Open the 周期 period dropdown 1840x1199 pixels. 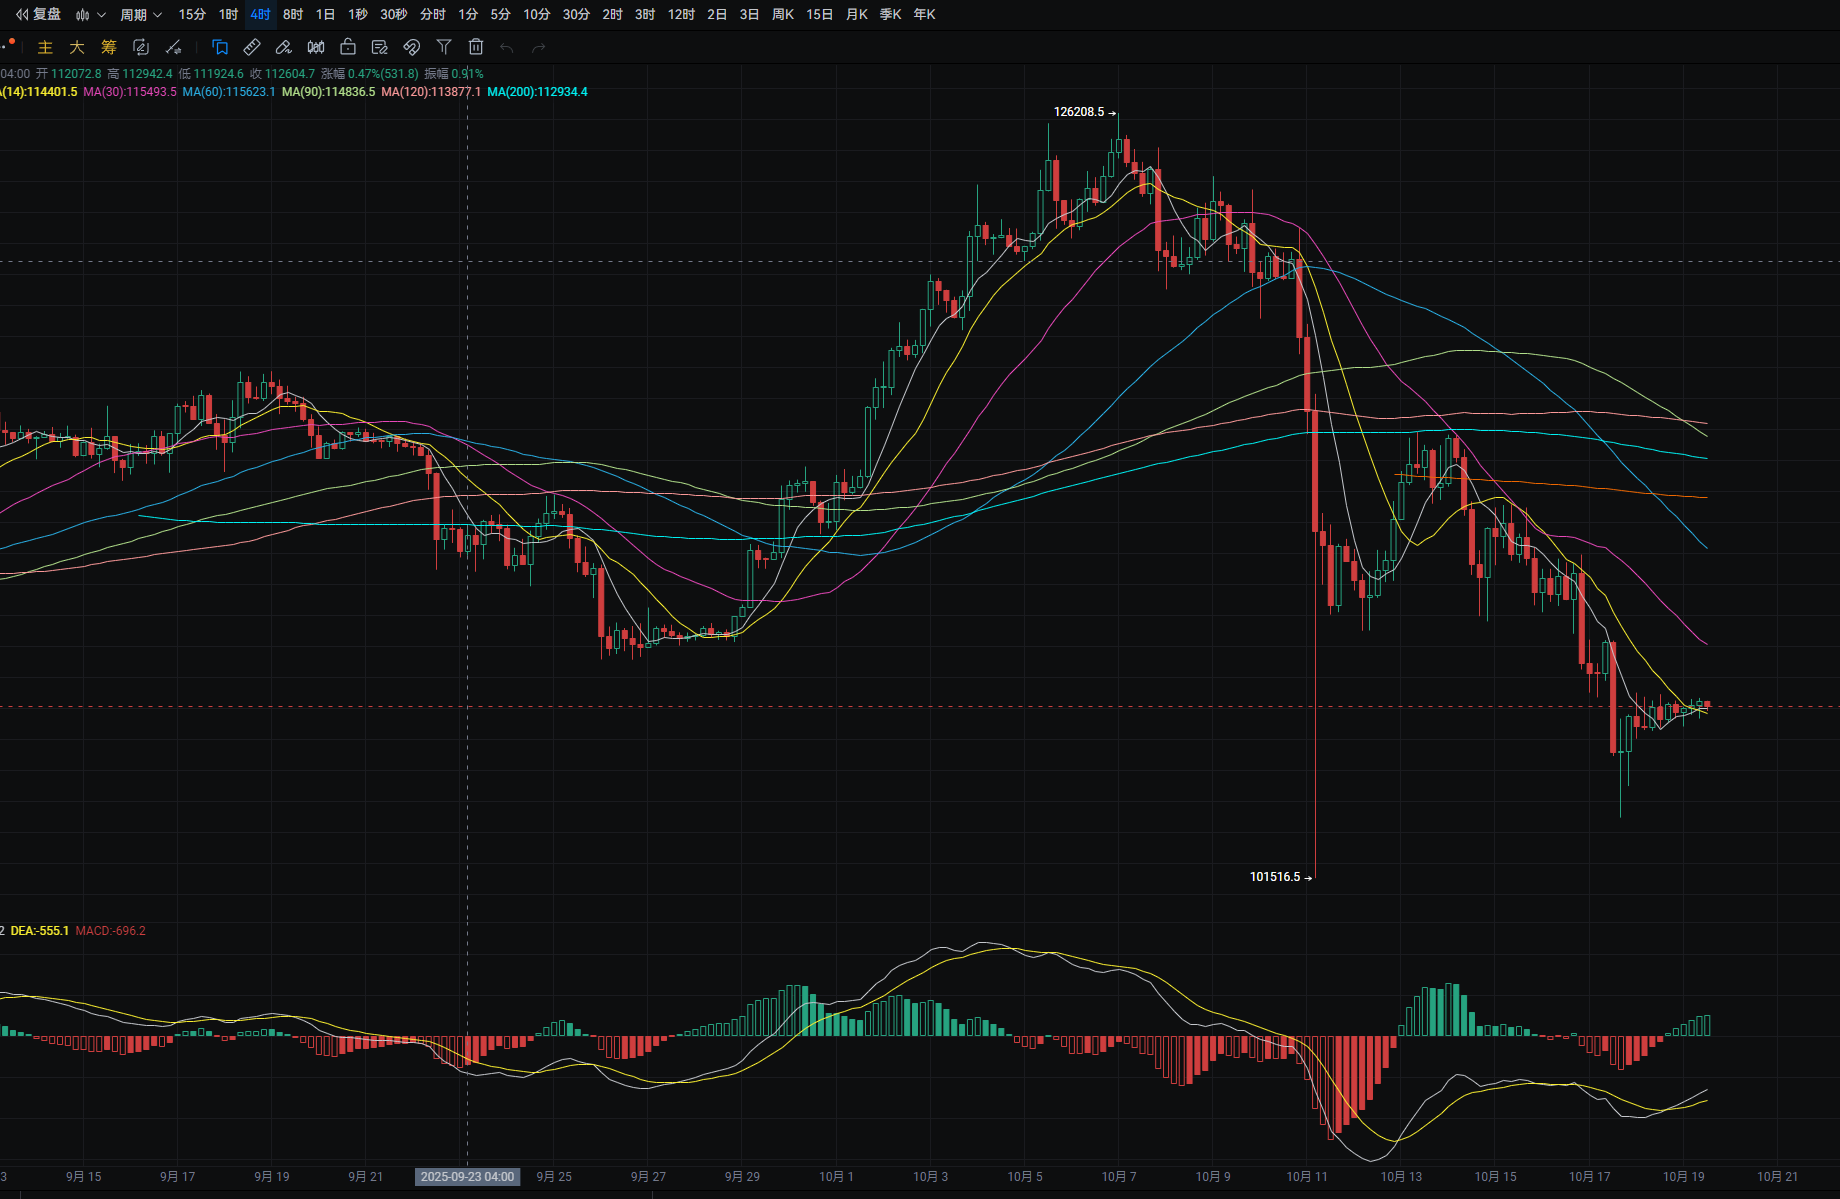(141, 14)
